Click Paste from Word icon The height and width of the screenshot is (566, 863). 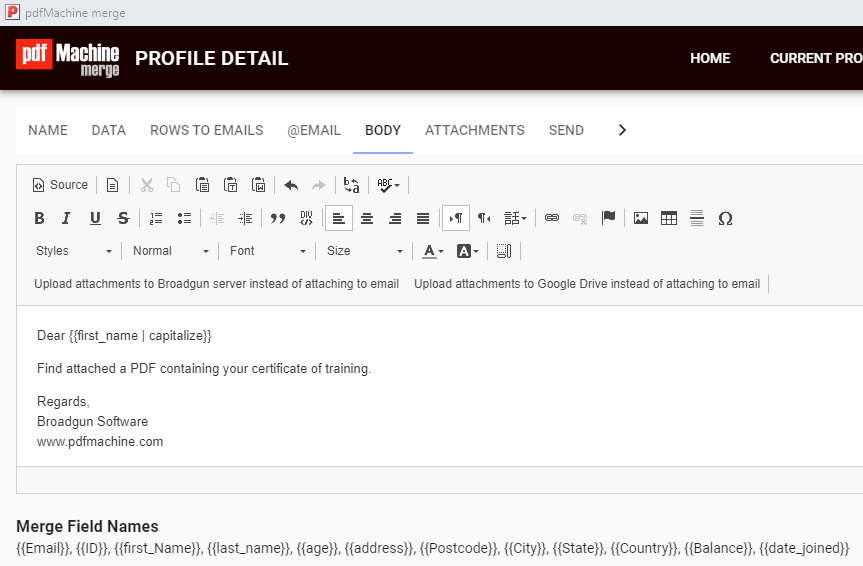click(258, 185)
